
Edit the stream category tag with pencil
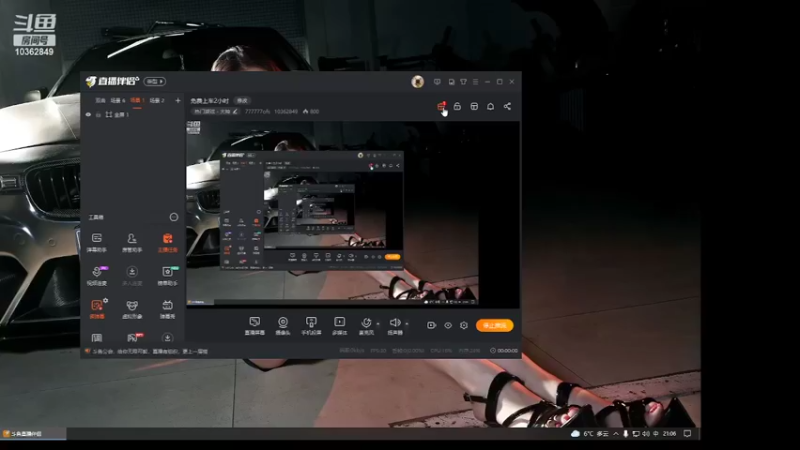click(235, 111)
